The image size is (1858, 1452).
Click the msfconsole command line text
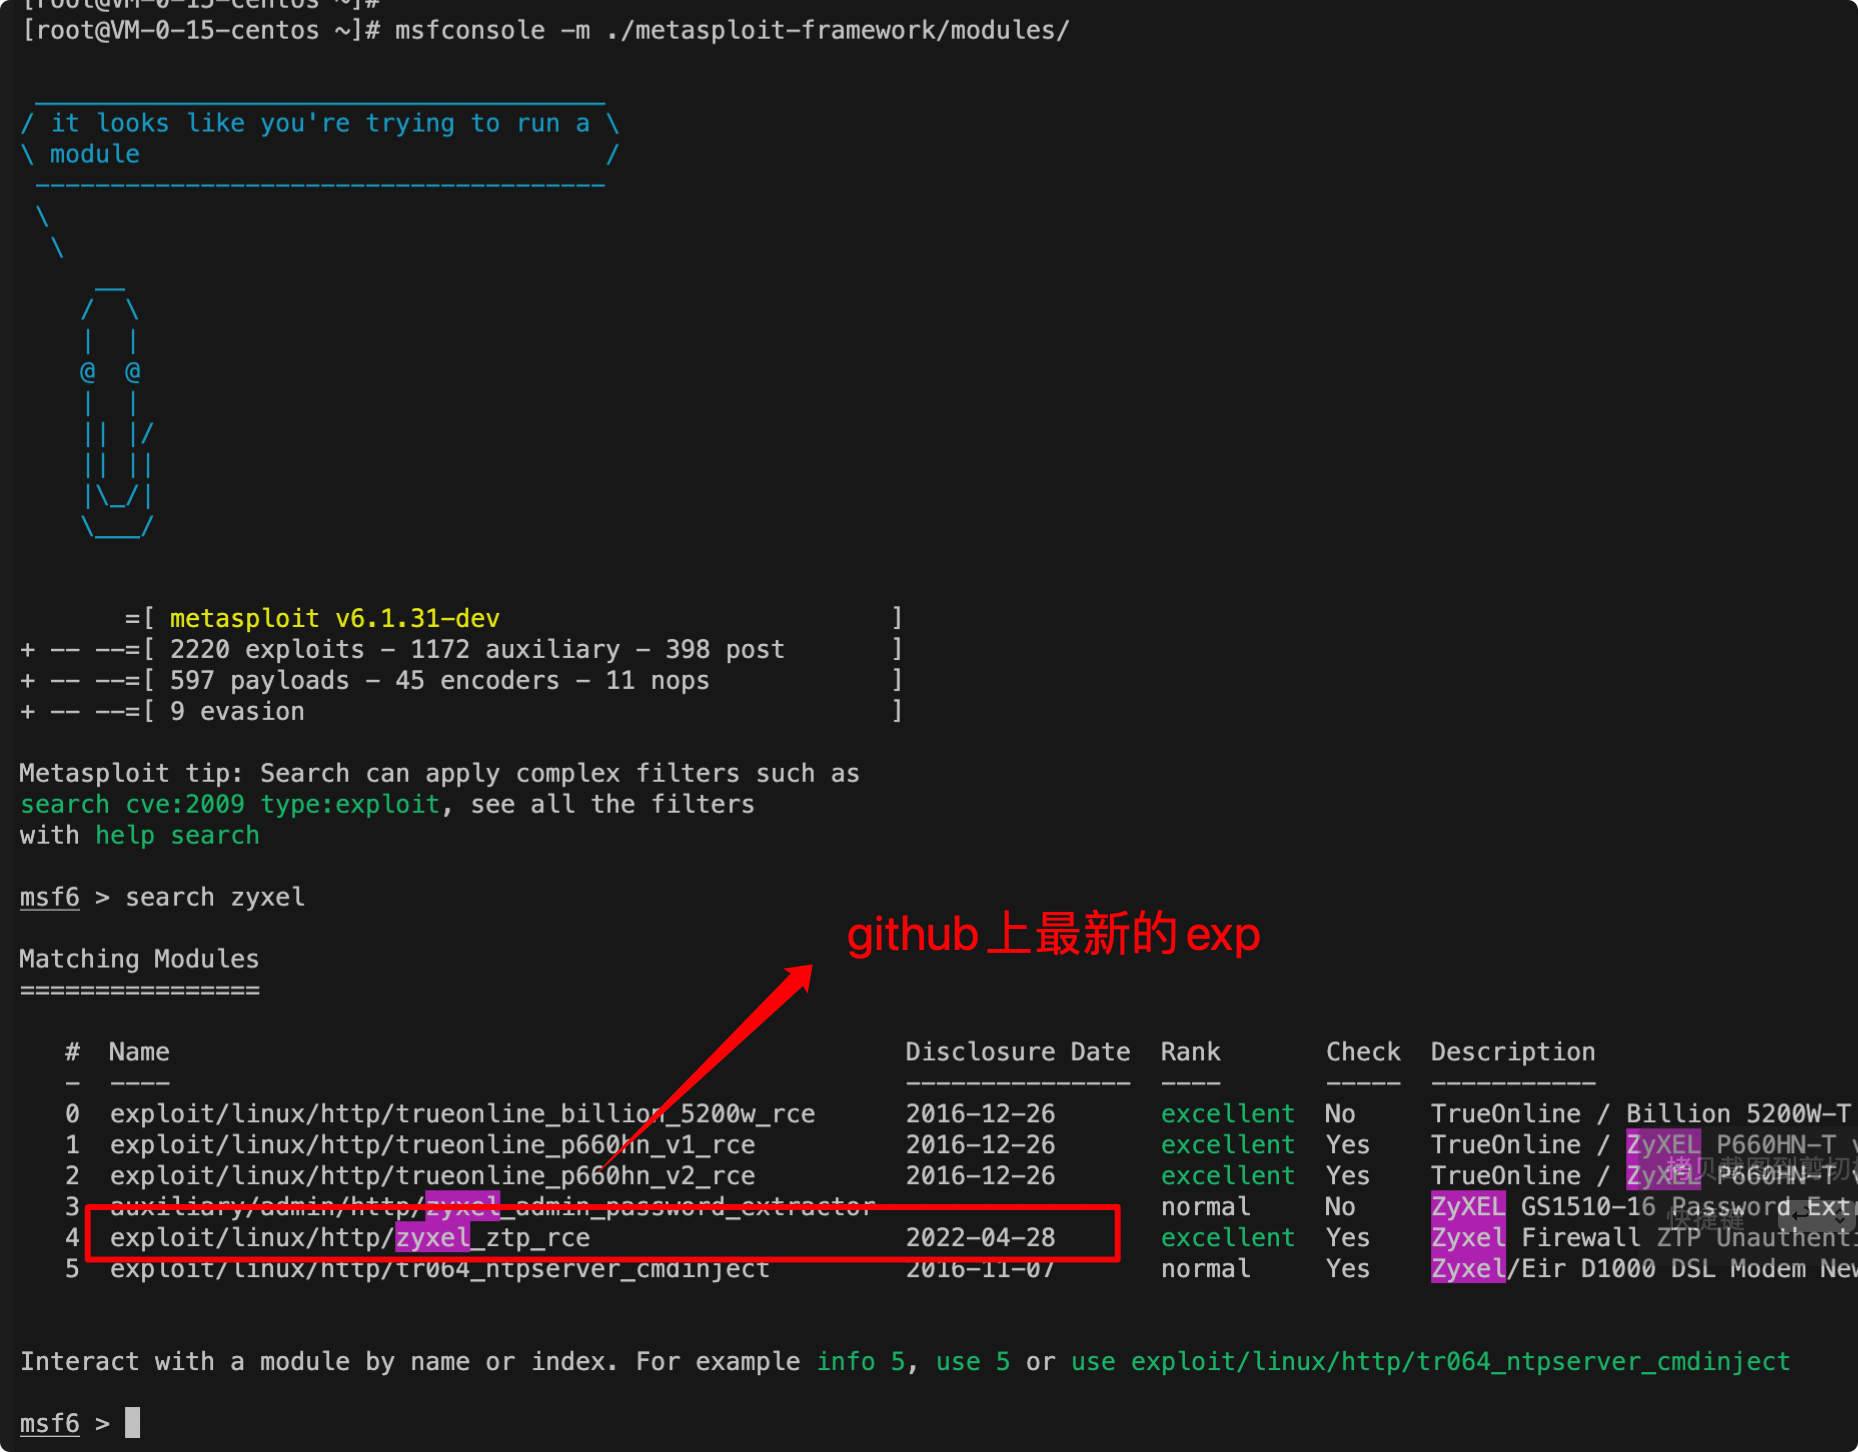pos(731,30)
